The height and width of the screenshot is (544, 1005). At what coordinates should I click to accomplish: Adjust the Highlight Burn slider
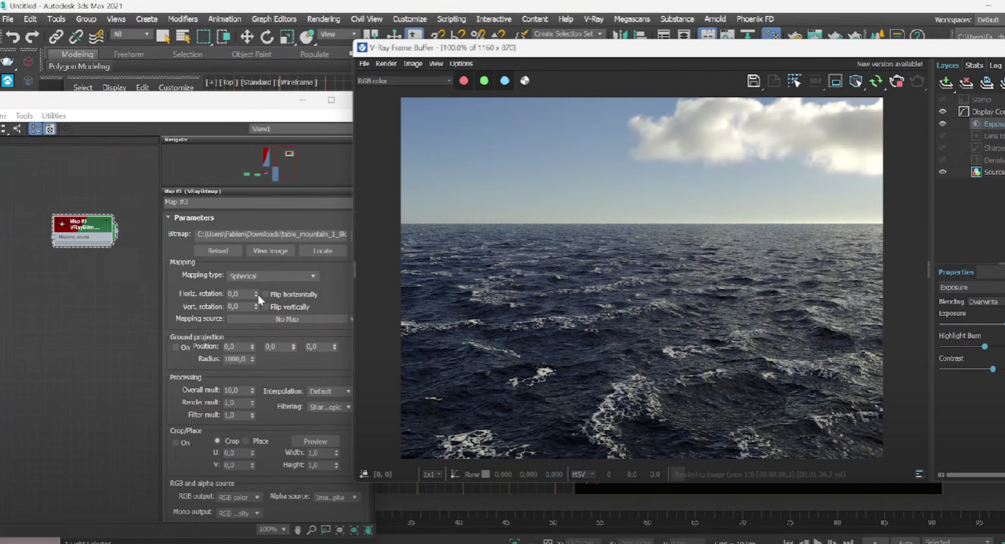[984, 347]
